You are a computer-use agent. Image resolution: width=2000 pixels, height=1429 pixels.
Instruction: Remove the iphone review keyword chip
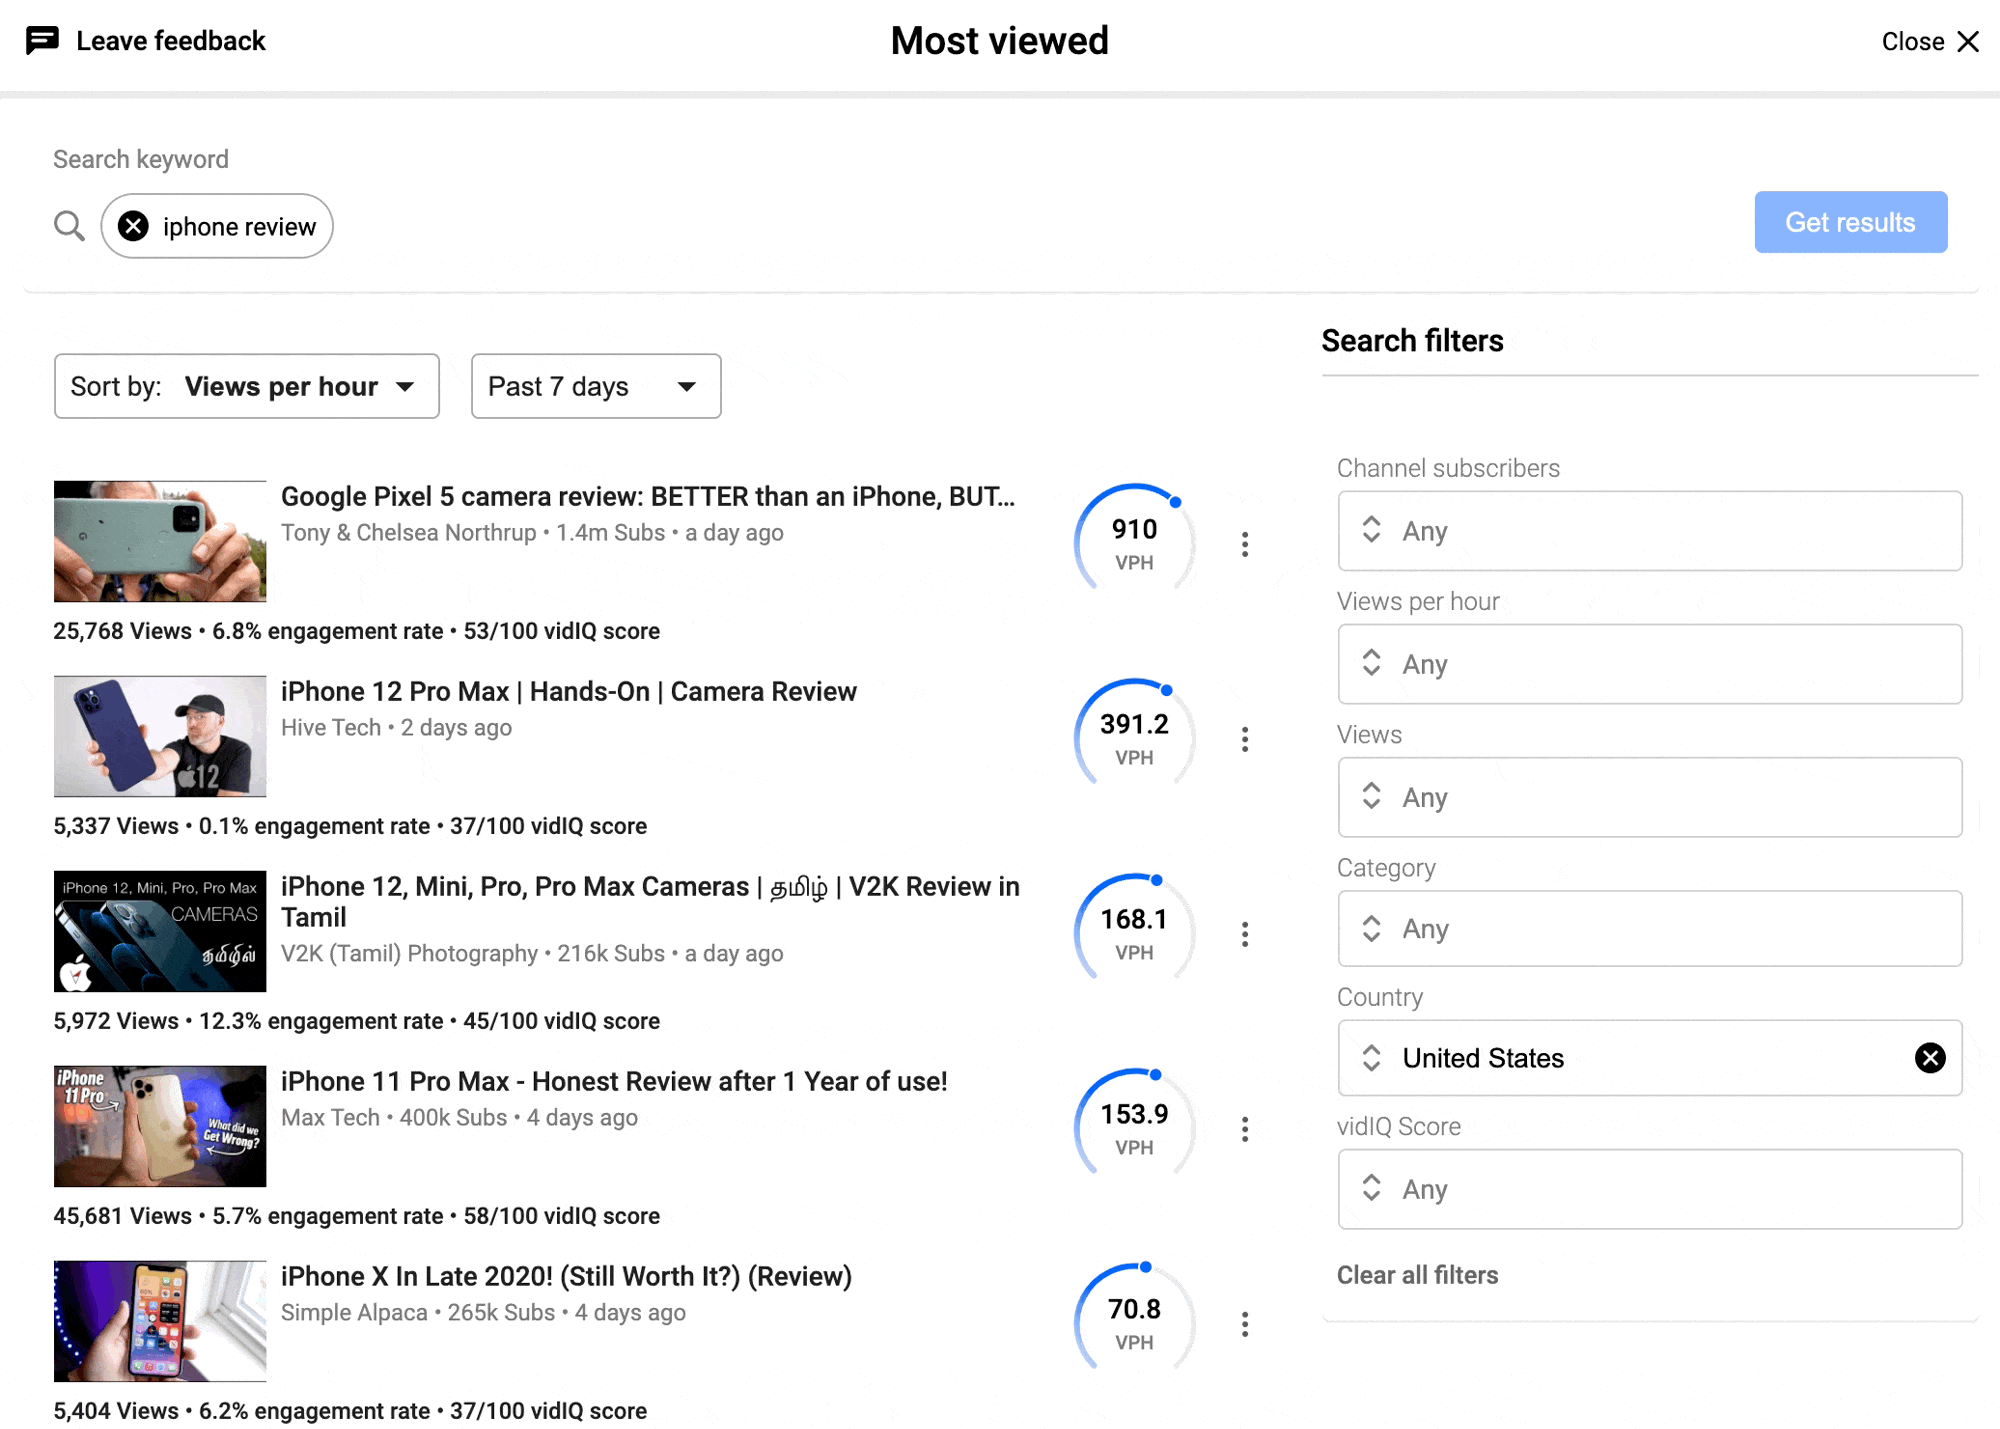click(x=133, y=227)
